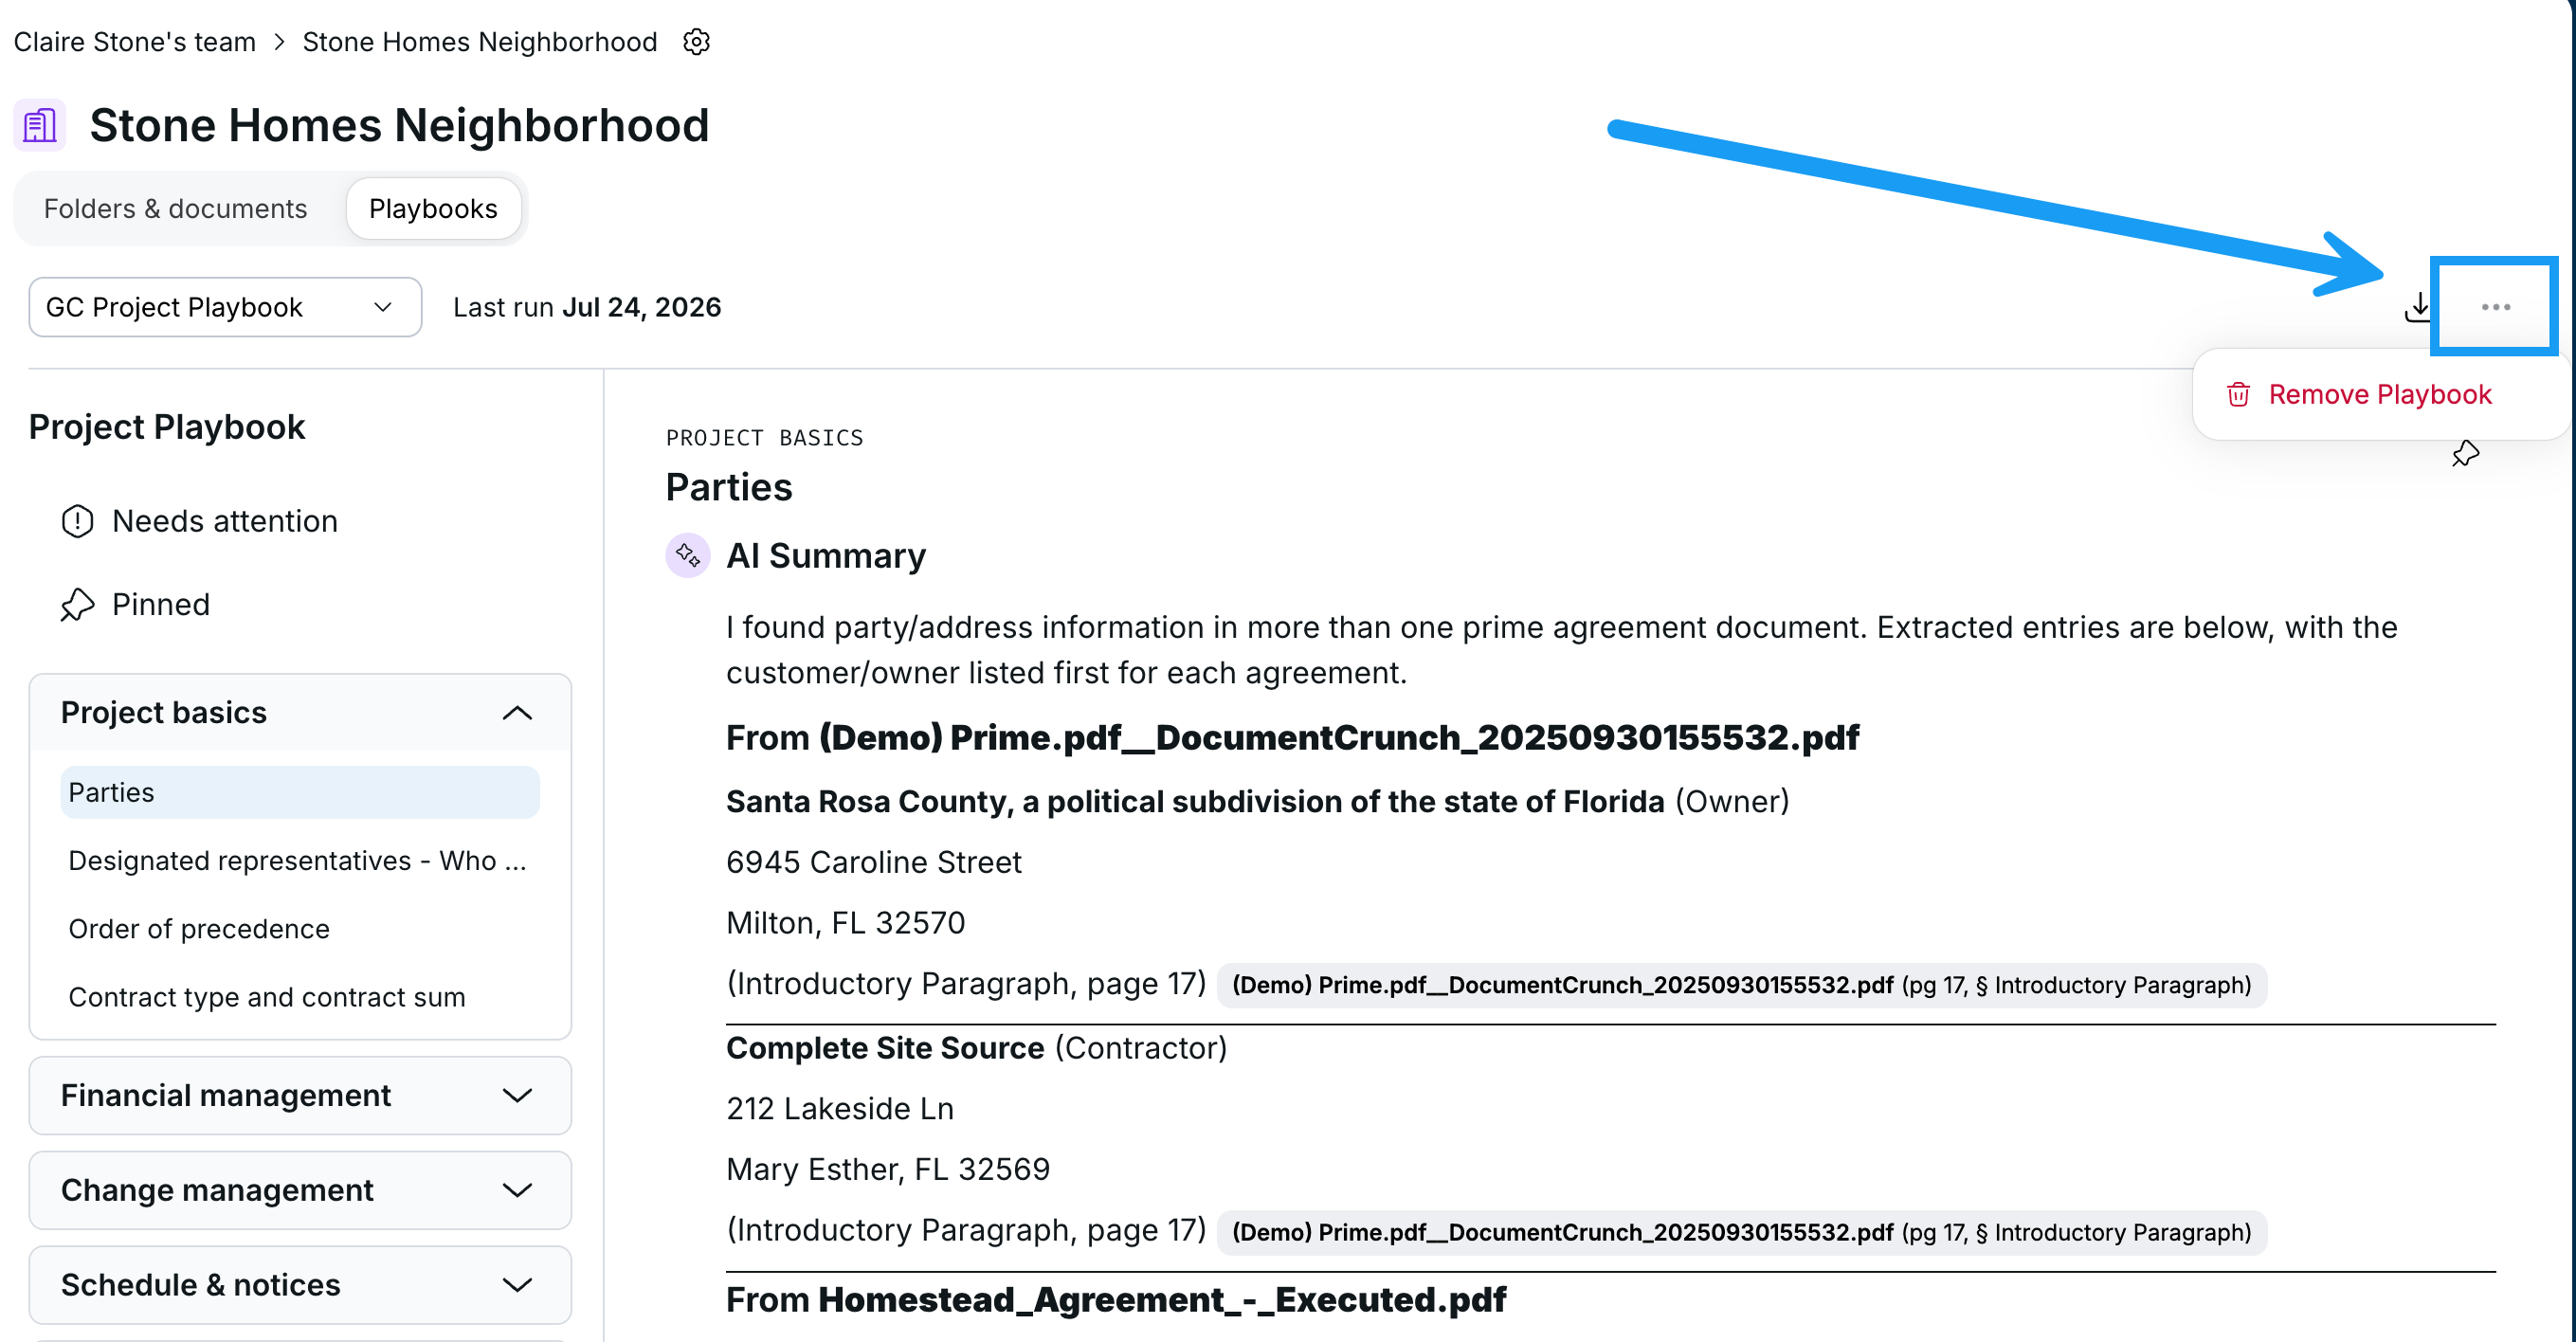The width and height of the screenshot is (2576, 1342).
Task: Click the download playbook icon
Action: tap(2418, 307)
